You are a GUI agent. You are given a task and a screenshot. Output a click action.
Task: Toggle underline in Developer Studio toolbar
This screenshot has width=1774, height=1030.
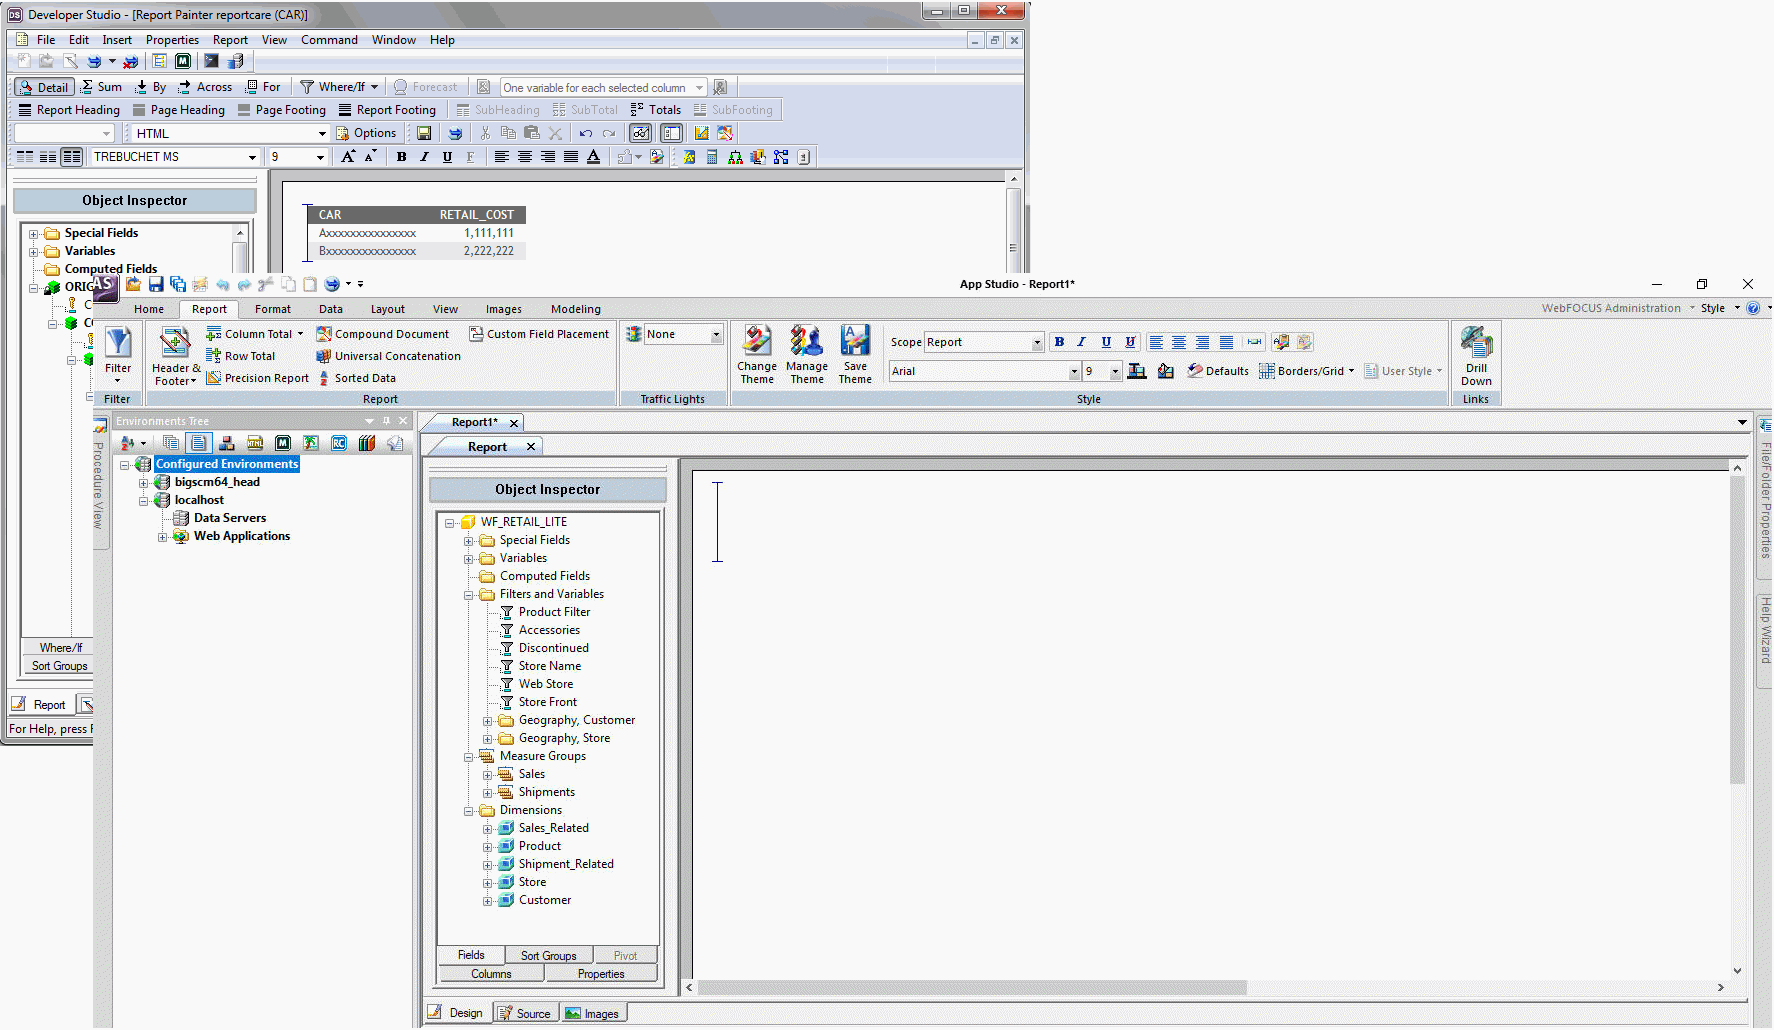pos(447,157)
